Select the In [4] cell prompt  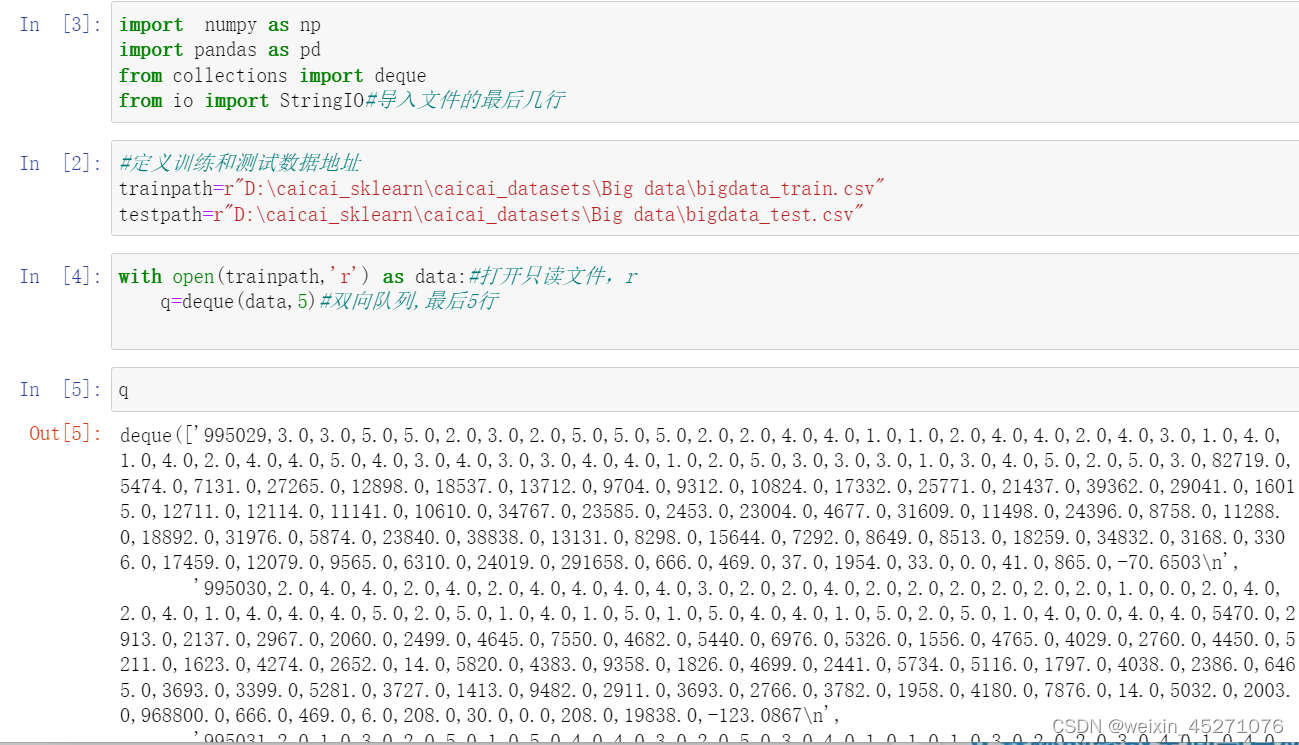pyautogui.click(x=60, y=276)
